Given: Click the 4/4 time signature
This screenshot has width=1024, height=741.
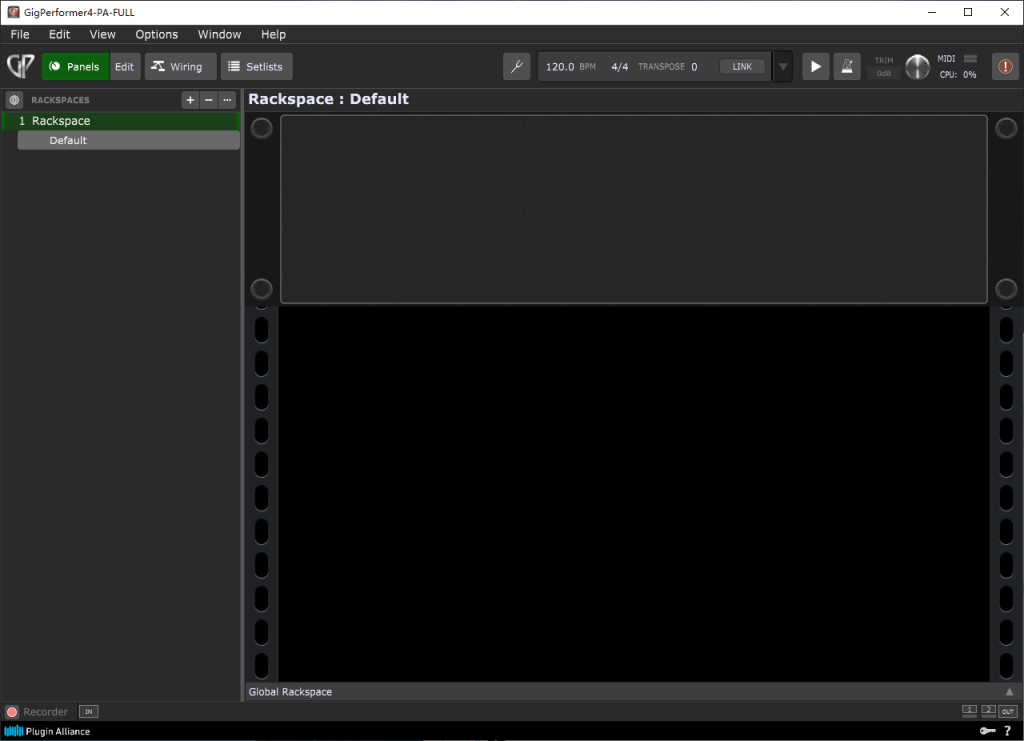Looking at the screenshot, I should pyautogui.click(x=620, y=67).
